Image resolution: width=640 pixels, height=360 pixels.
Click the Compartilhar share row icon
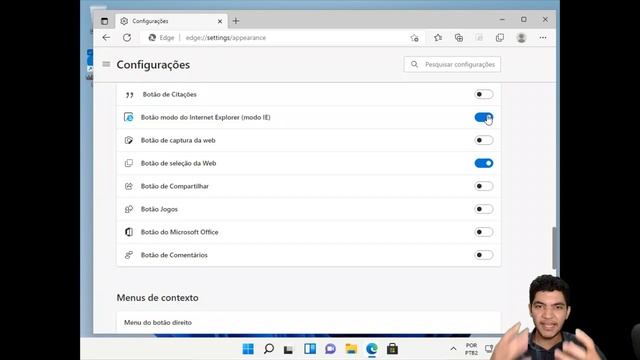[x=129, y=186]
